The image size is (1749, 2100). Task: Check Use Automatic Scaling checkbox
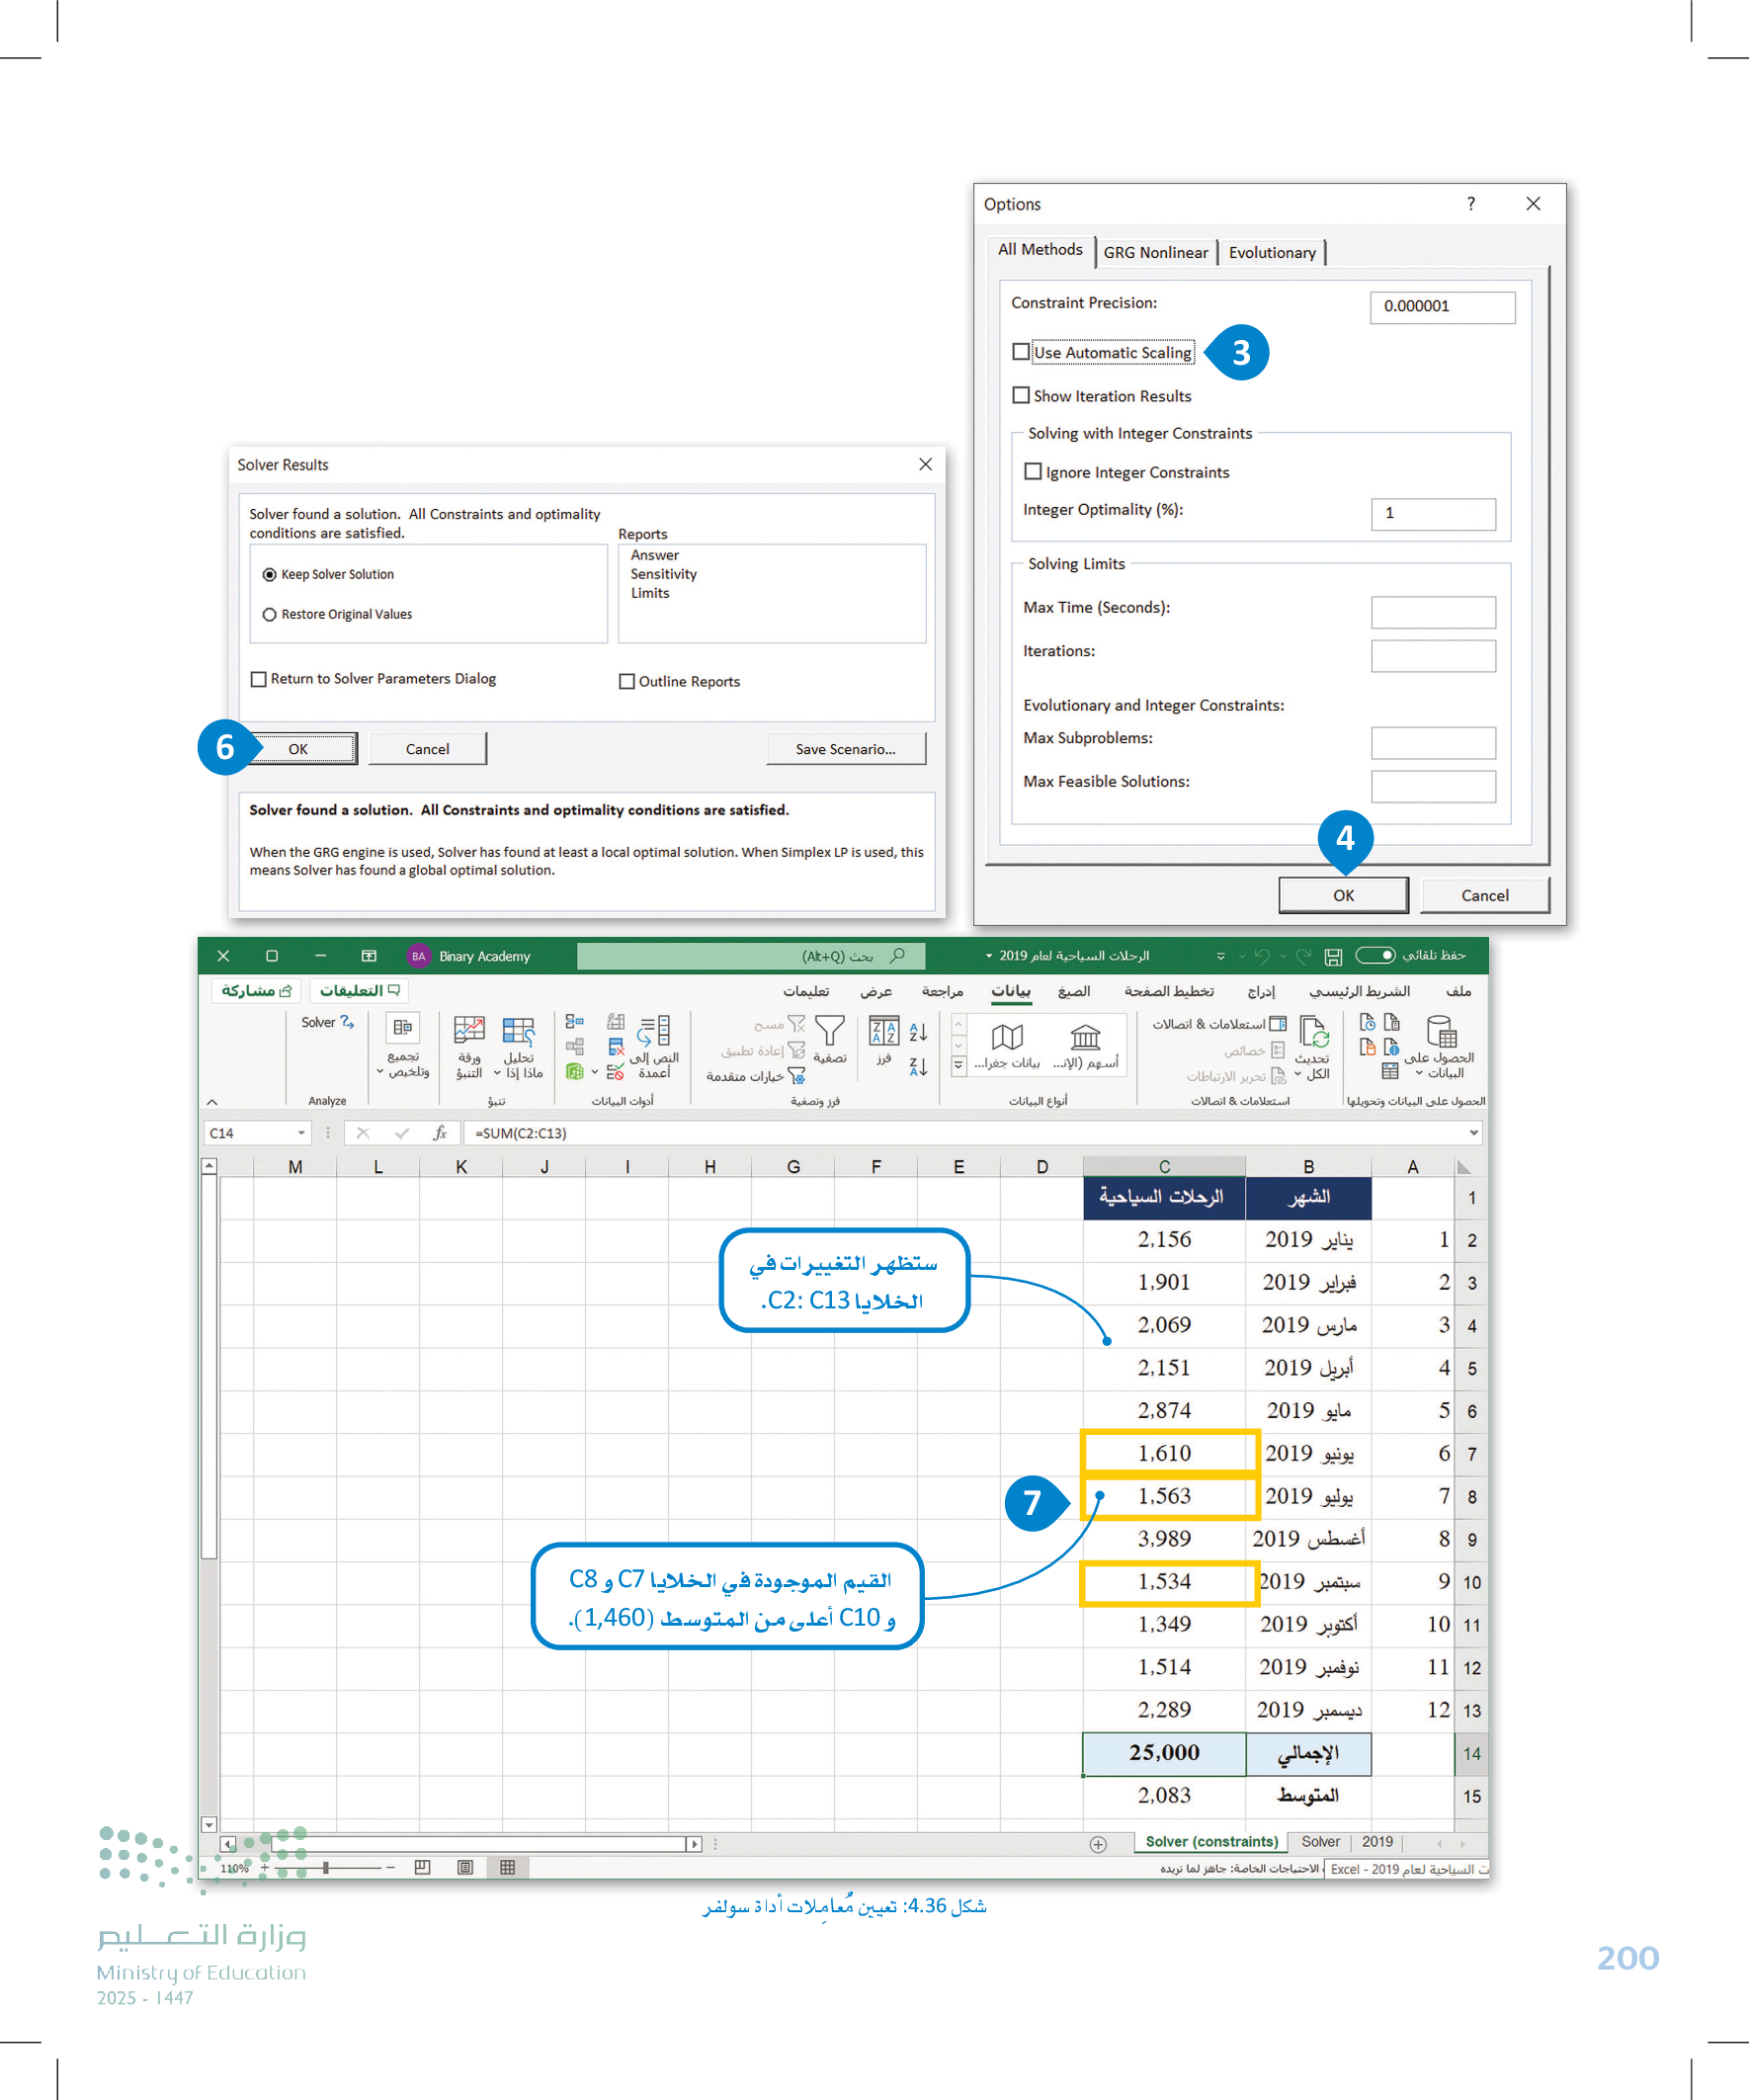point(1021,352)
